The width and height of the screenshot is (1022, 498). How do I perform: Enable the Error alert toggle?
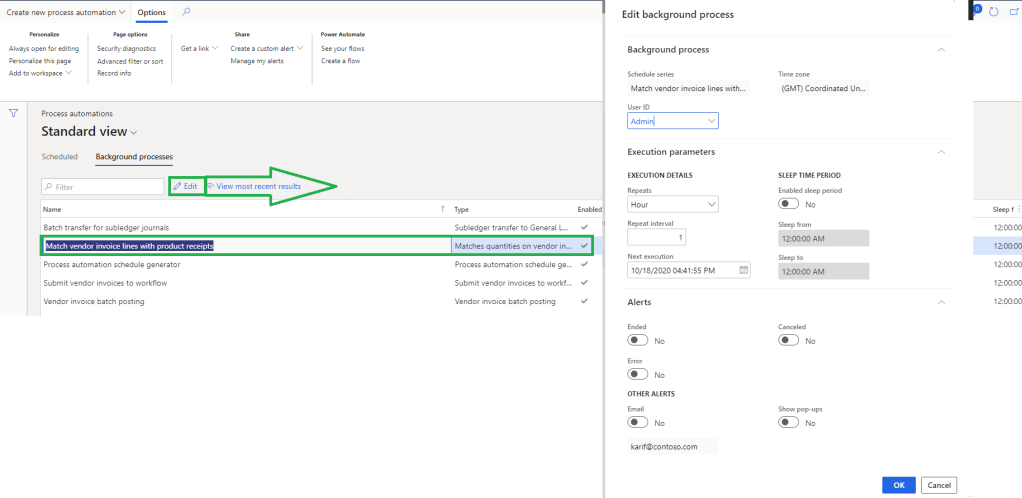637,375
